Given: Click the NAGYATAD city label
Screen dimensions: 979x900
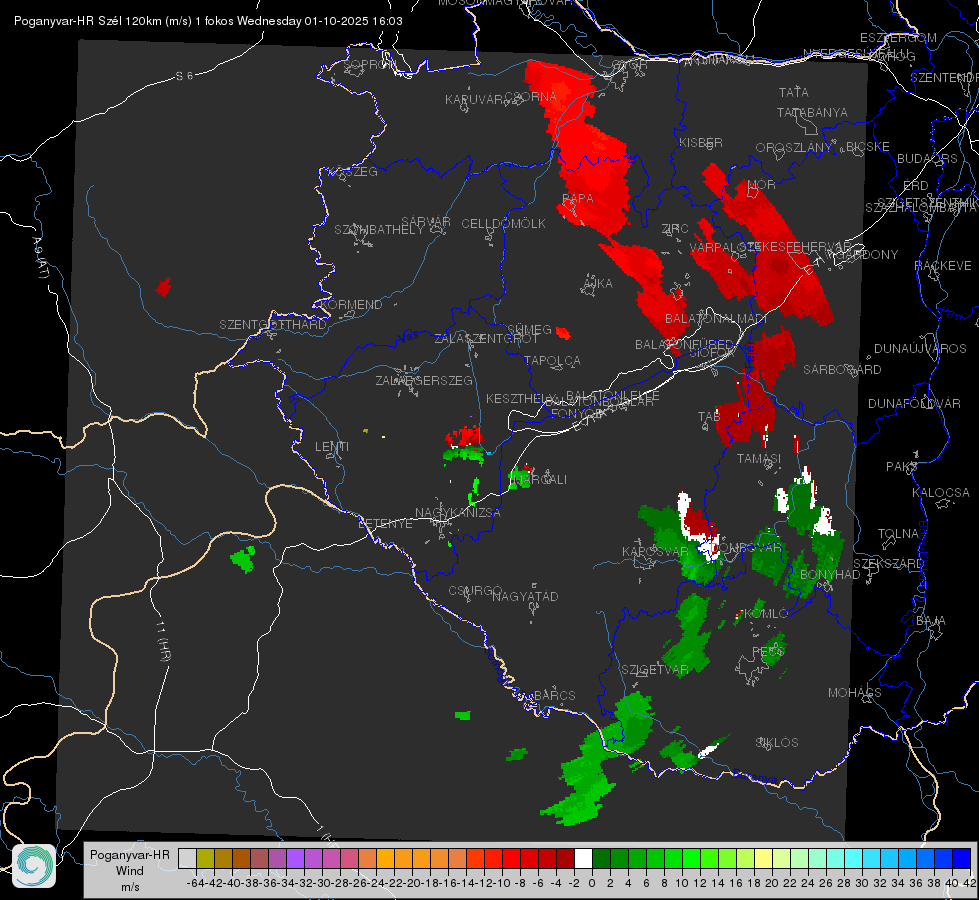Looking at the screenshot, I should 525,596.
